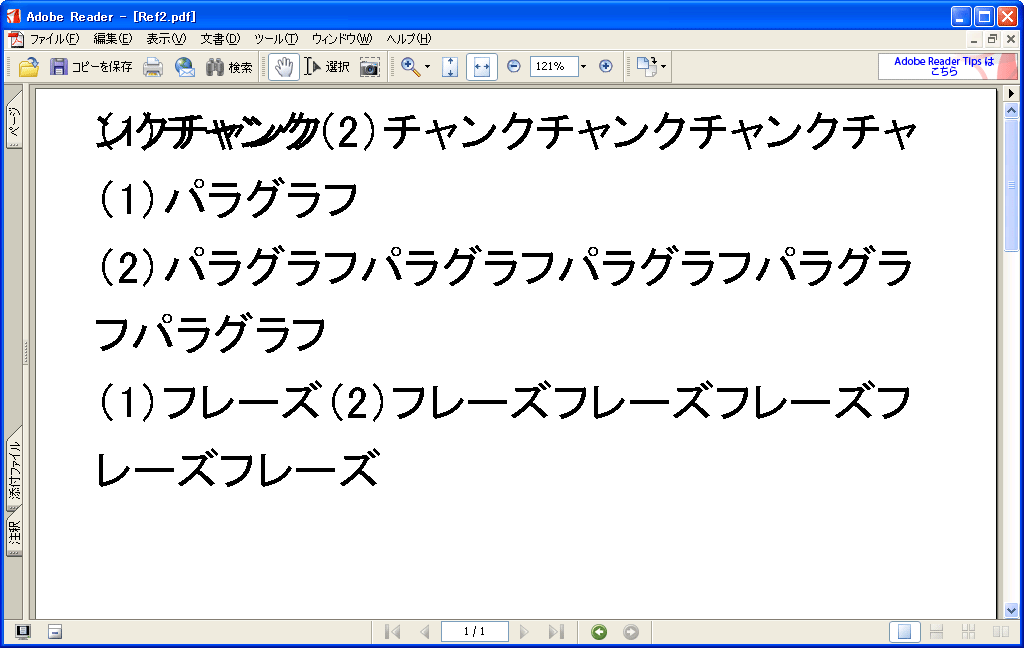Select the 選択 text selection tool
This screenshot has height=648, width=1024.
(x=327, y=66)
